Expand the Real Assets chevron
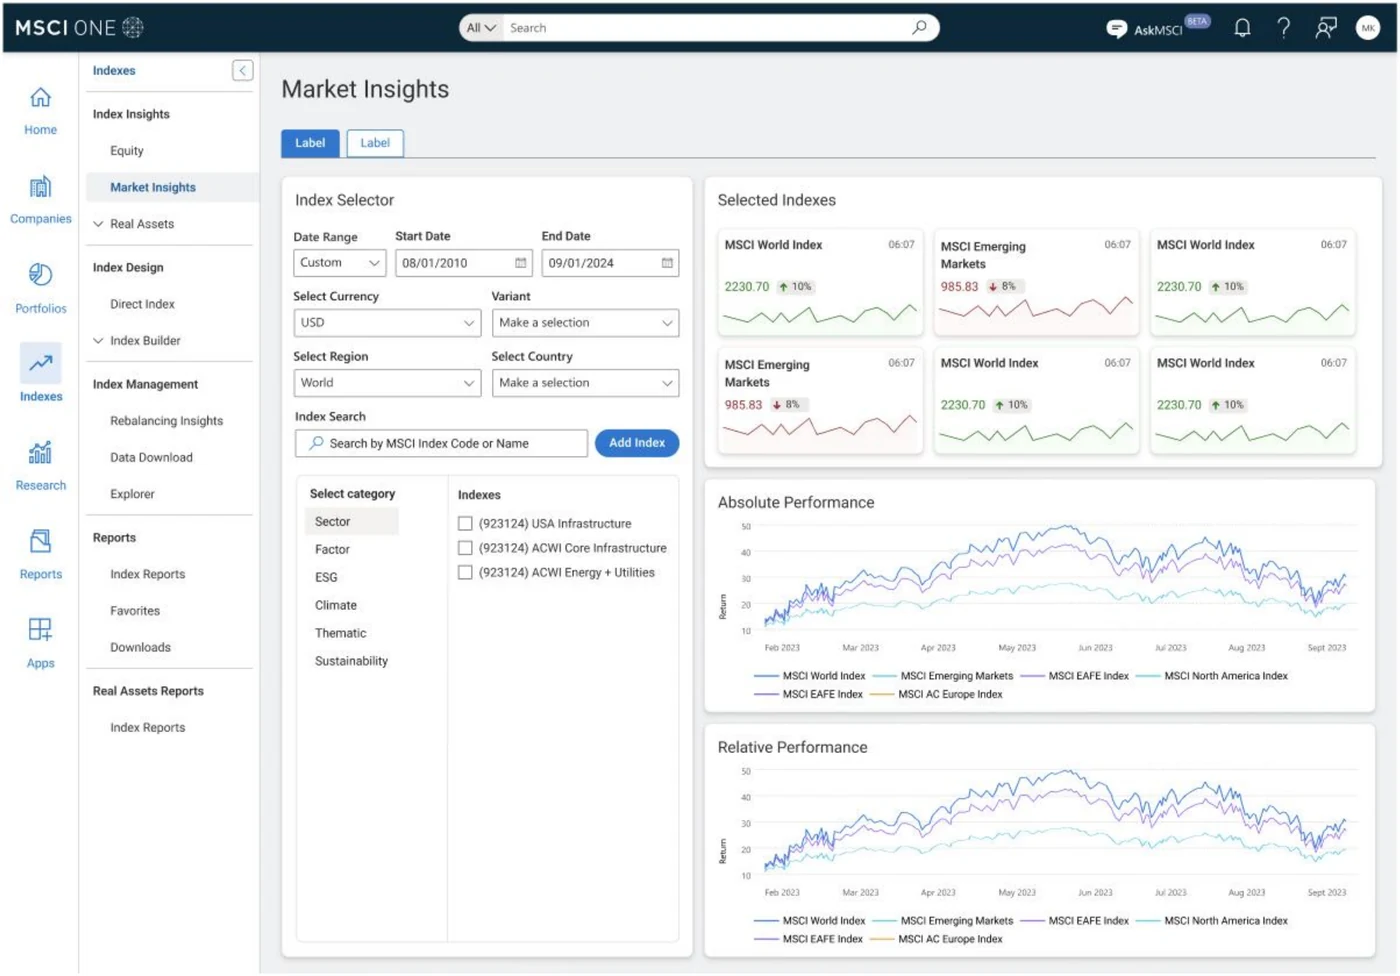This screenshot has height=976, width=1400. [98, 224]
